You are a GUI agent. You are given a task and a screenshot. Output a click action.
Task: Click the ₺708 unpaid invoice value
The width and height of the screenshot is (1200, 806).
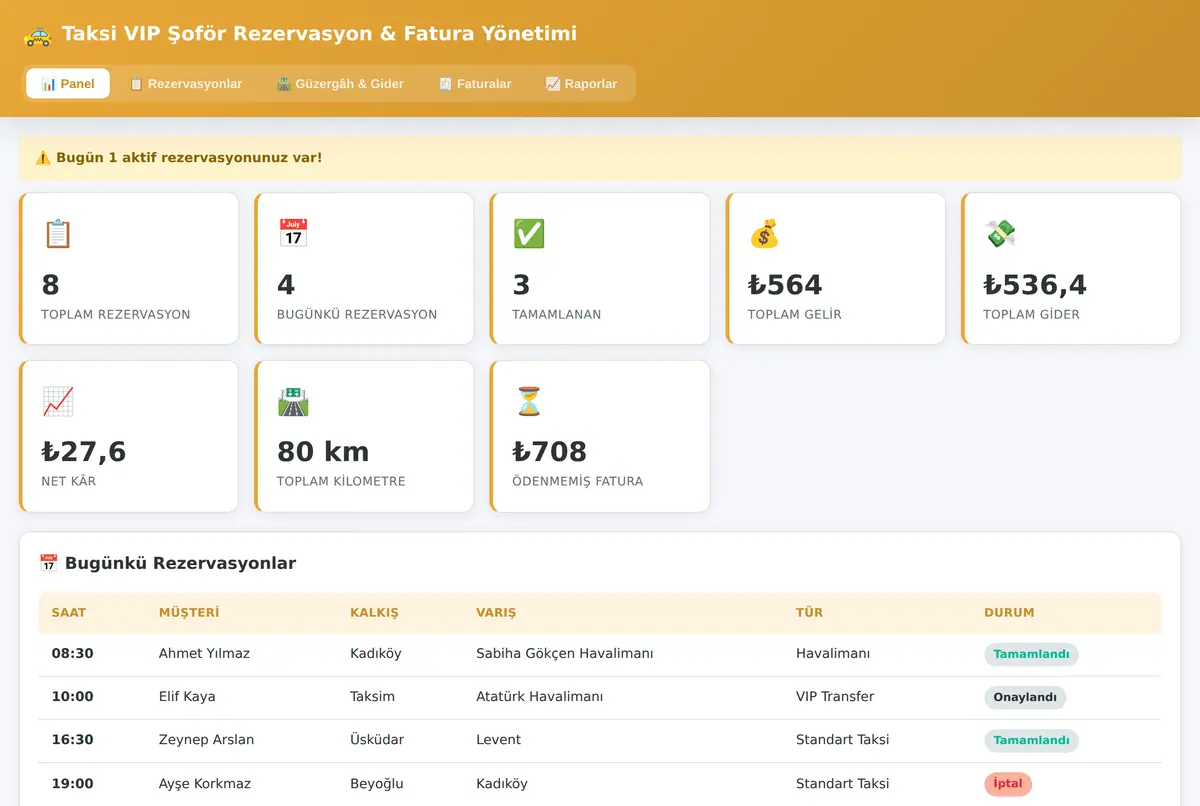[x=549, y=452]
